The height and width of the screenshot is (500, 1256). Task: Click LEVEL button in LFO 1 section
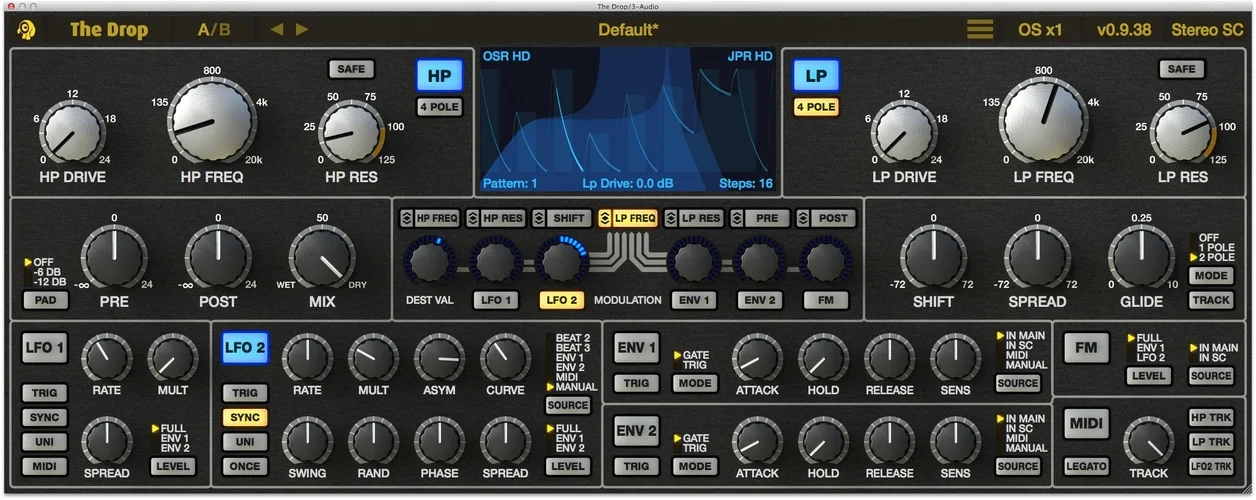[x=174, y=466]
